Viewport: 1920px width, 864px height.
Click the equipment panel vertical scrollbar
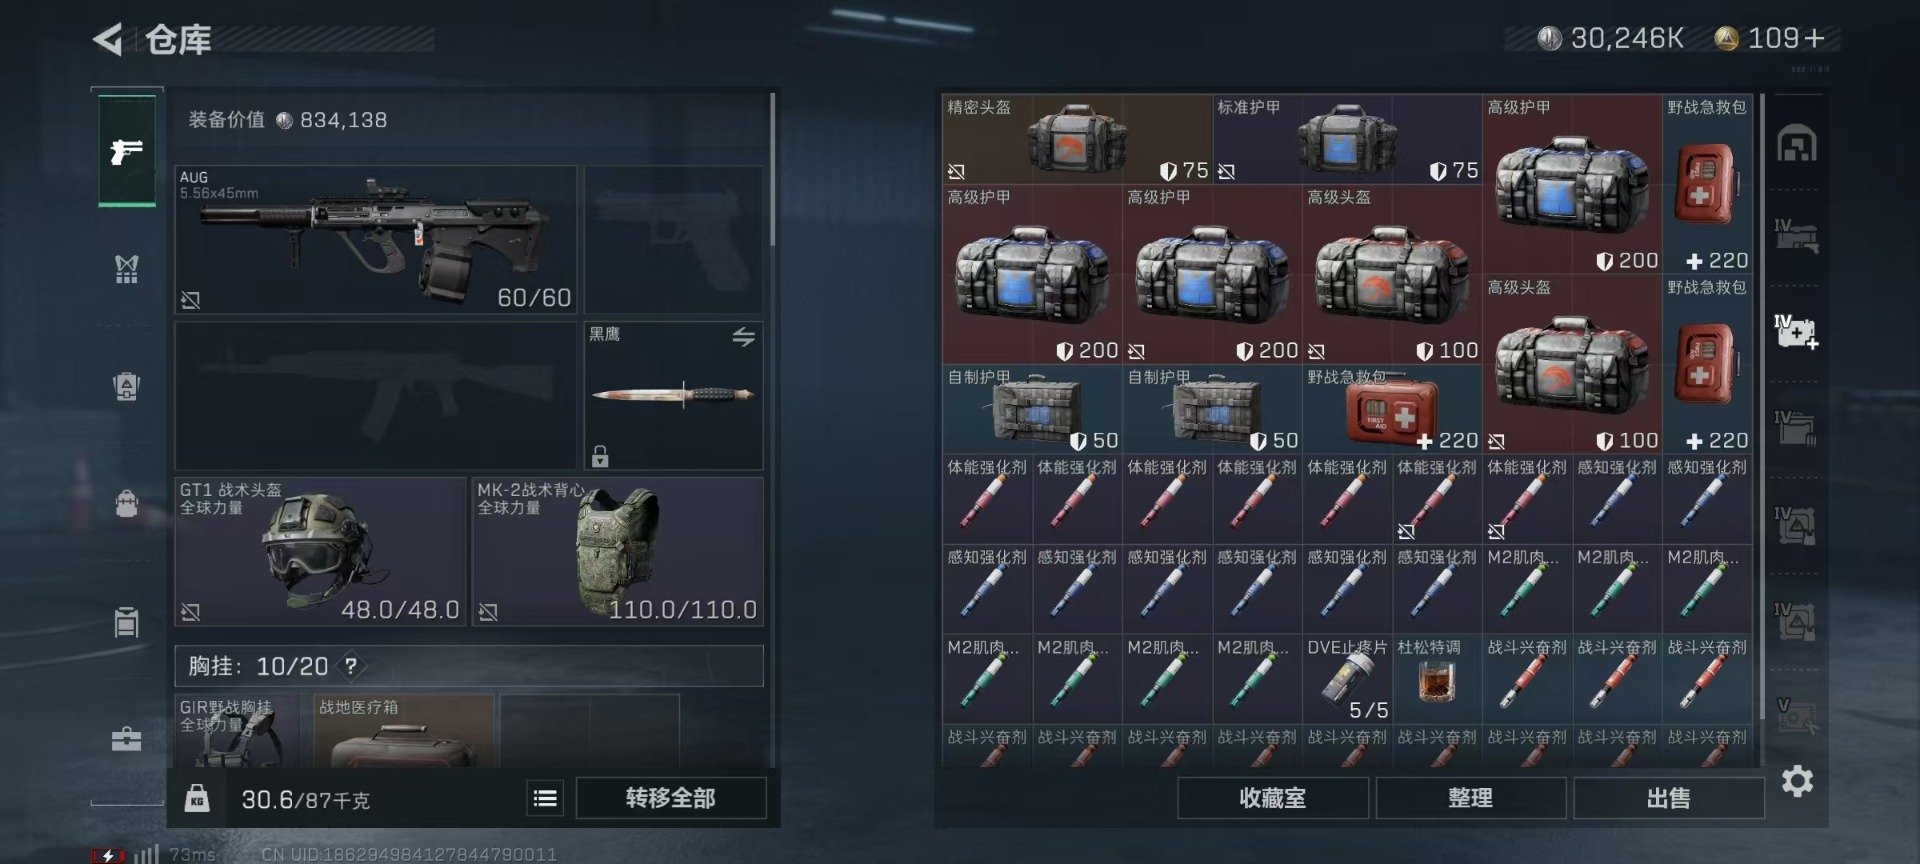point(772,170)
